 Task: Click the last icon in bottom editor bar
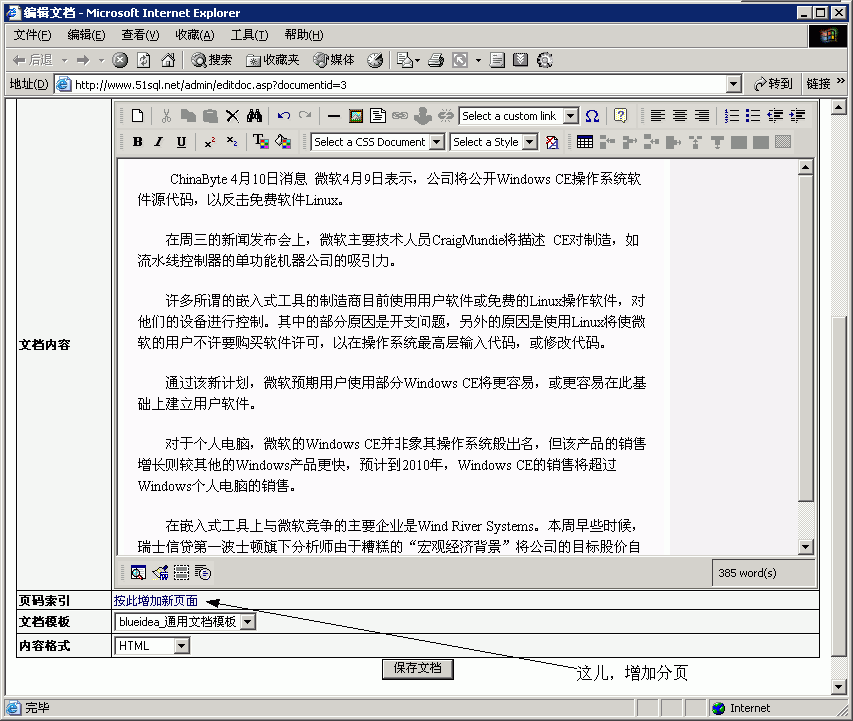pos(203,572)
